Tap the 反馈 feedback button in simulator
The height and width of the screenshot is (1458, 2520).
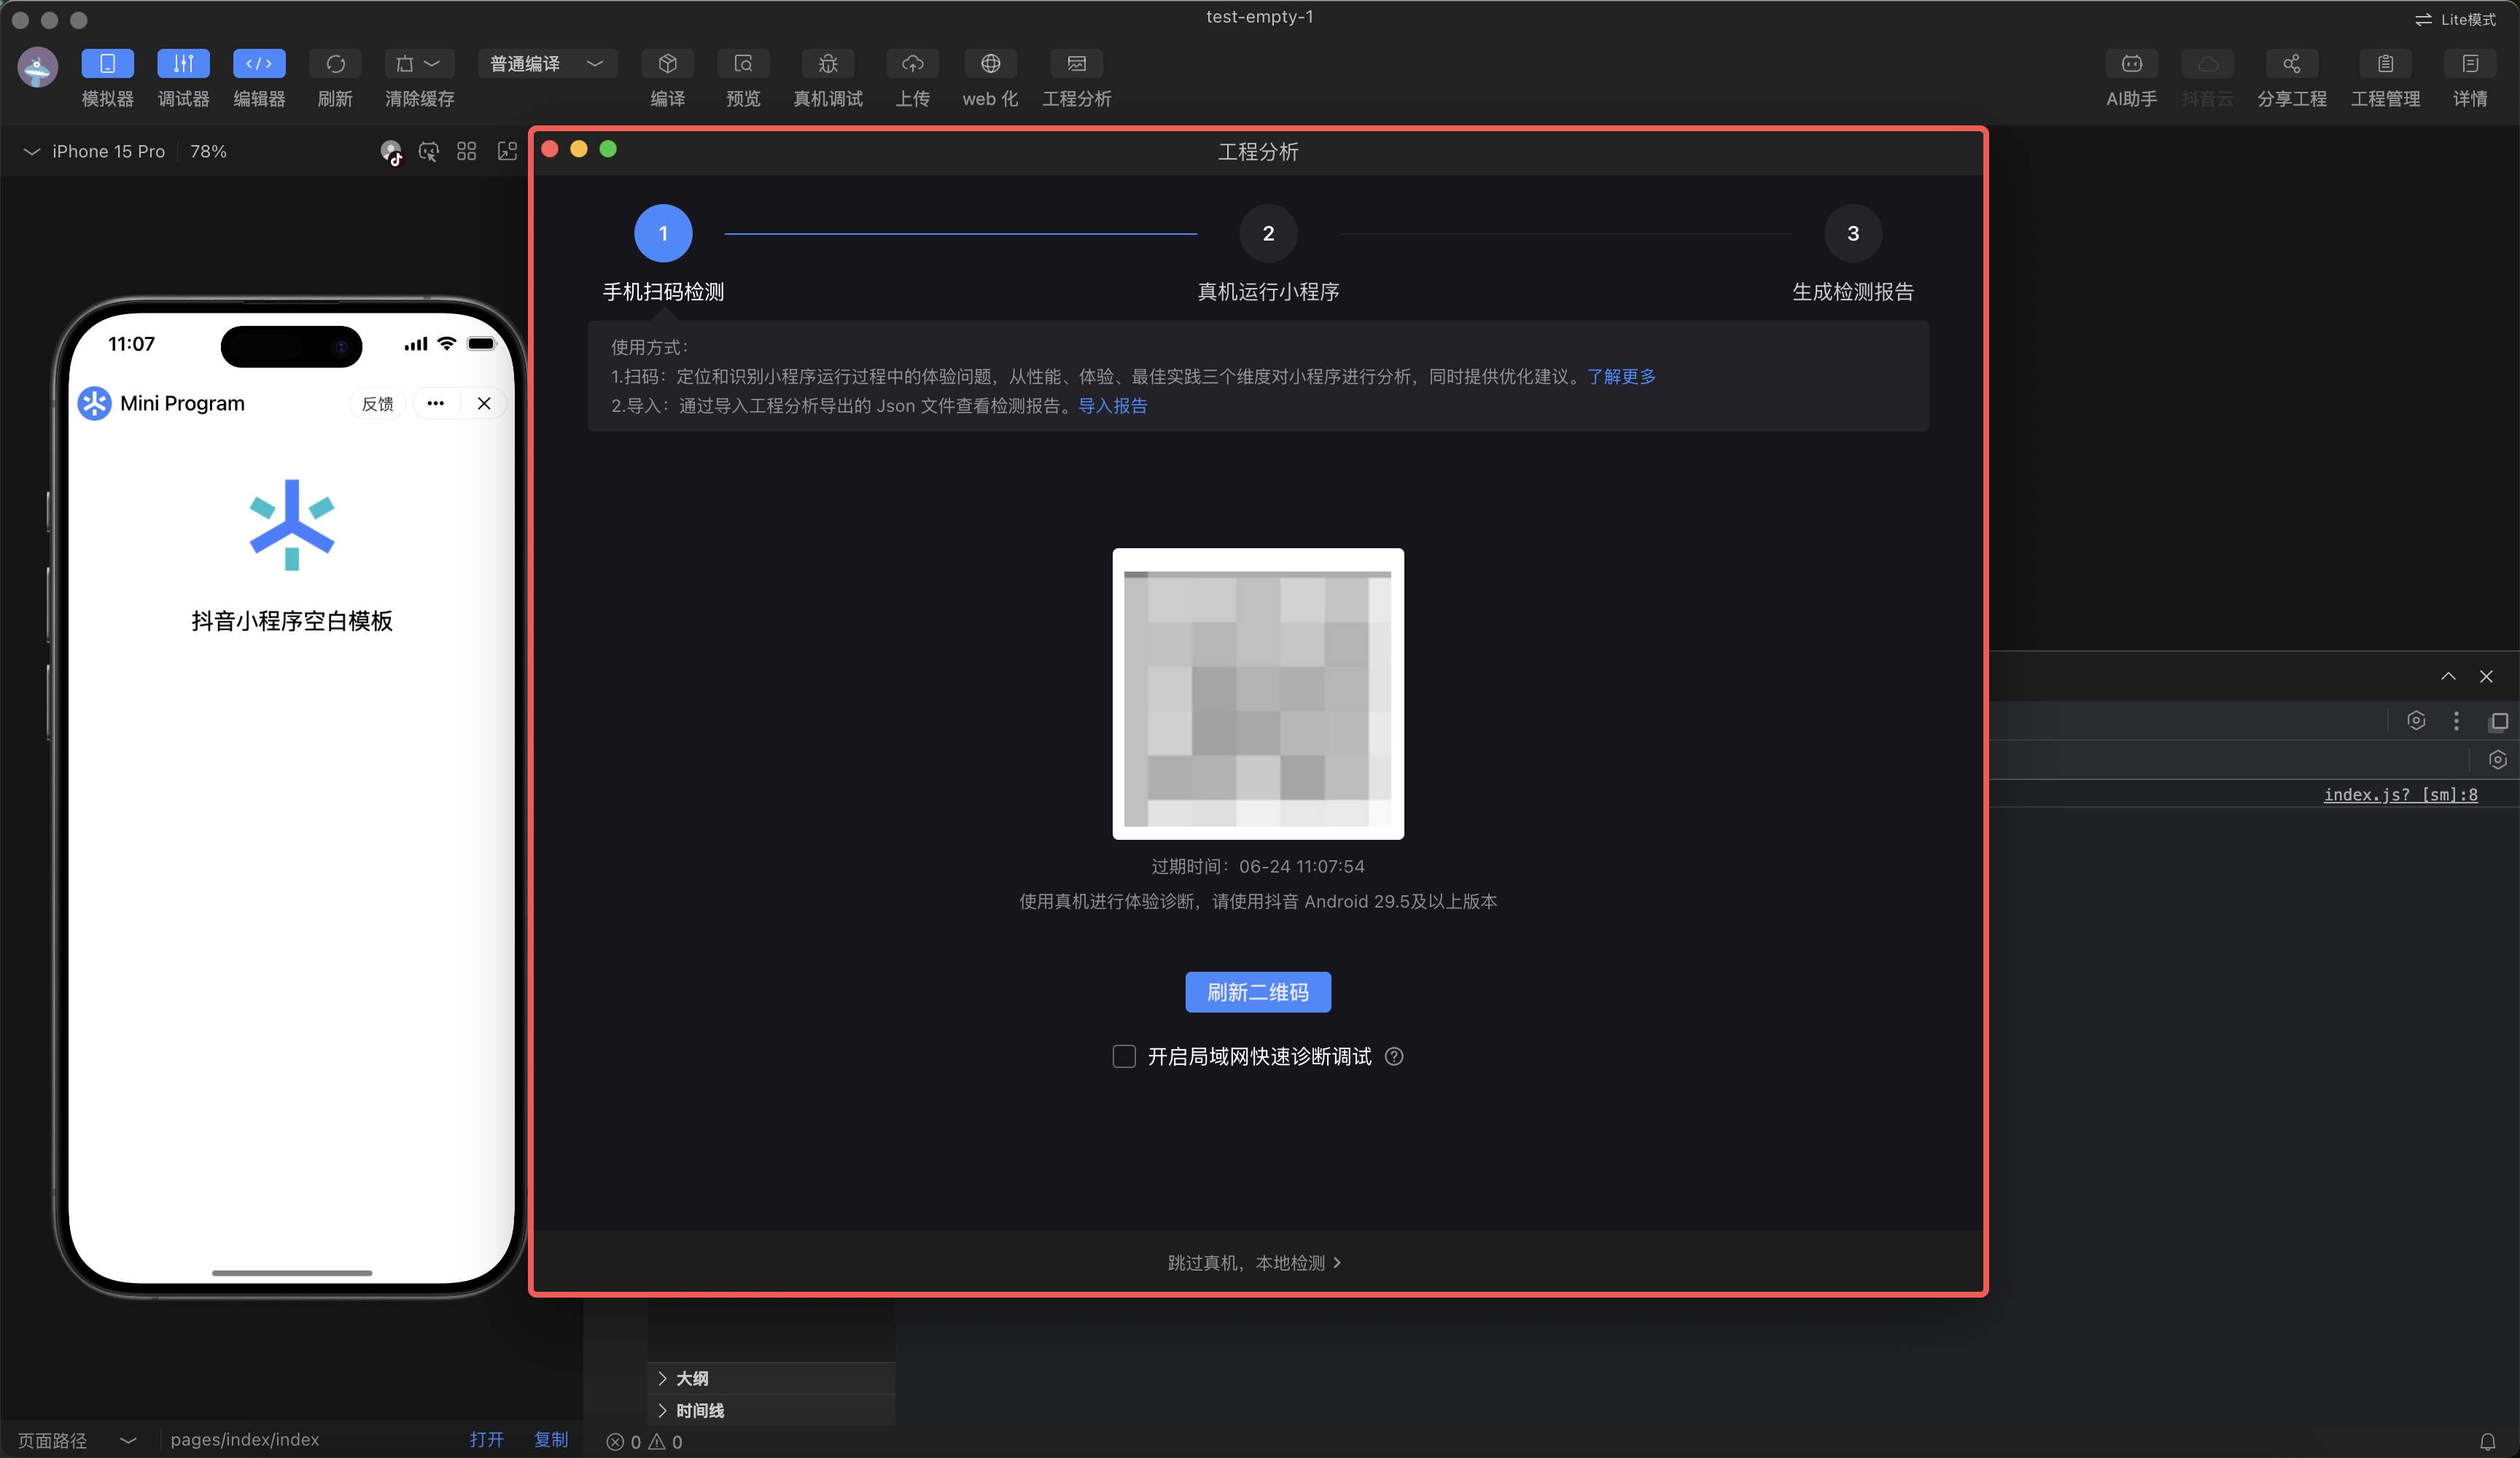coord(377,404)
